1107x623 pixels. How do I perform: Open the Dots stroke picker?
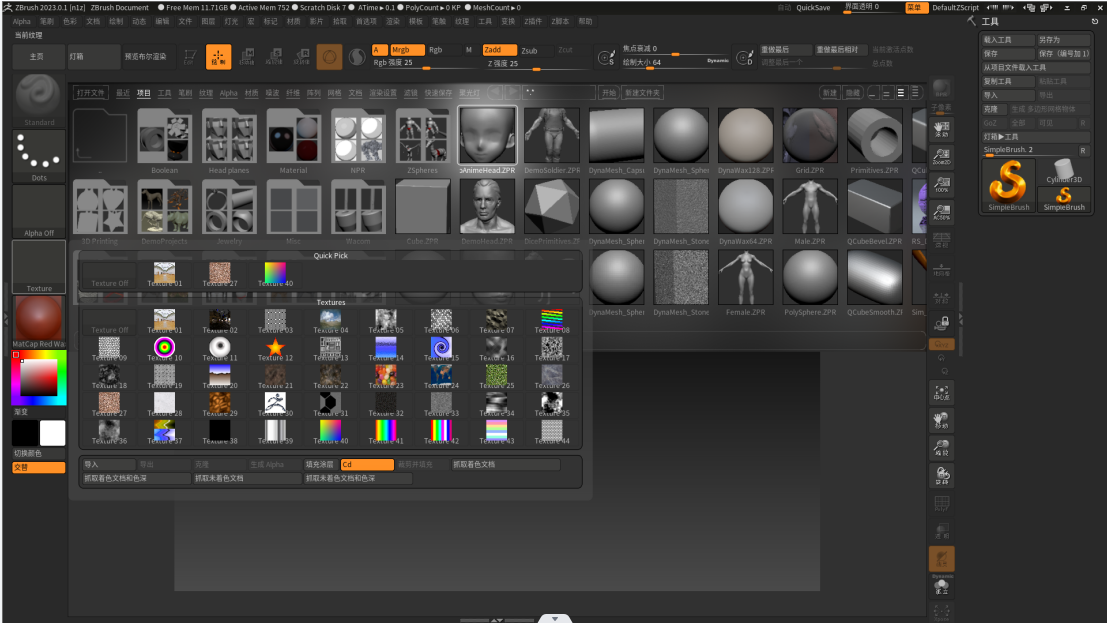coord(39,156)
